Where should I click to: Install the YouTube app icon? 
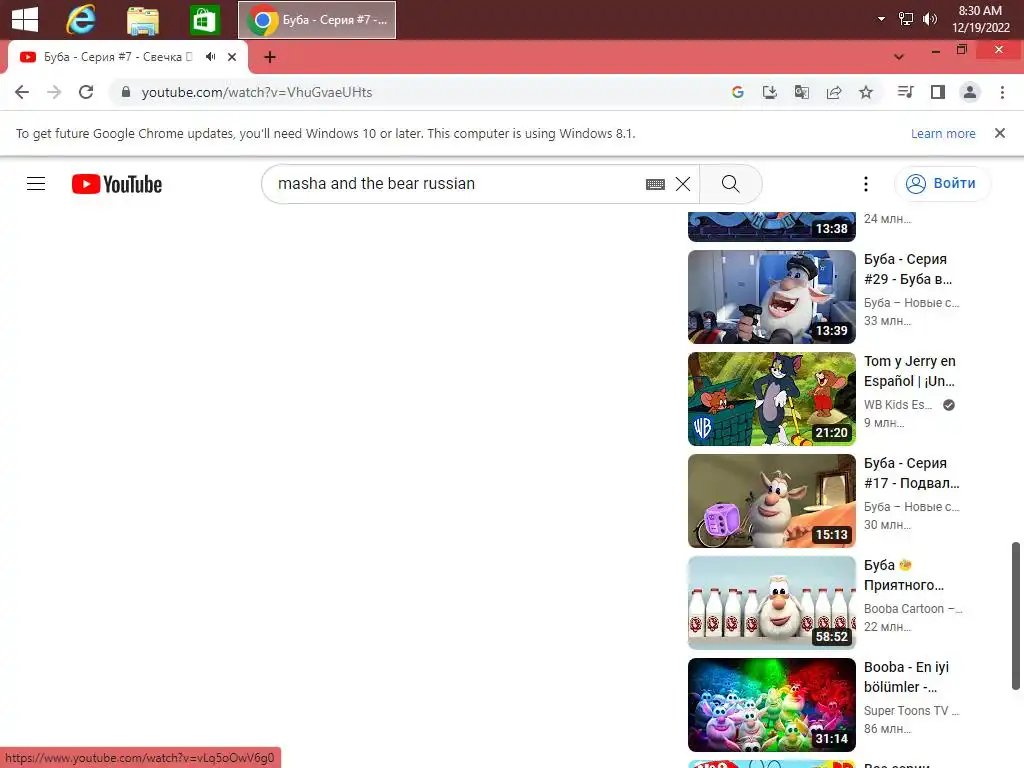tap(770, 92)
